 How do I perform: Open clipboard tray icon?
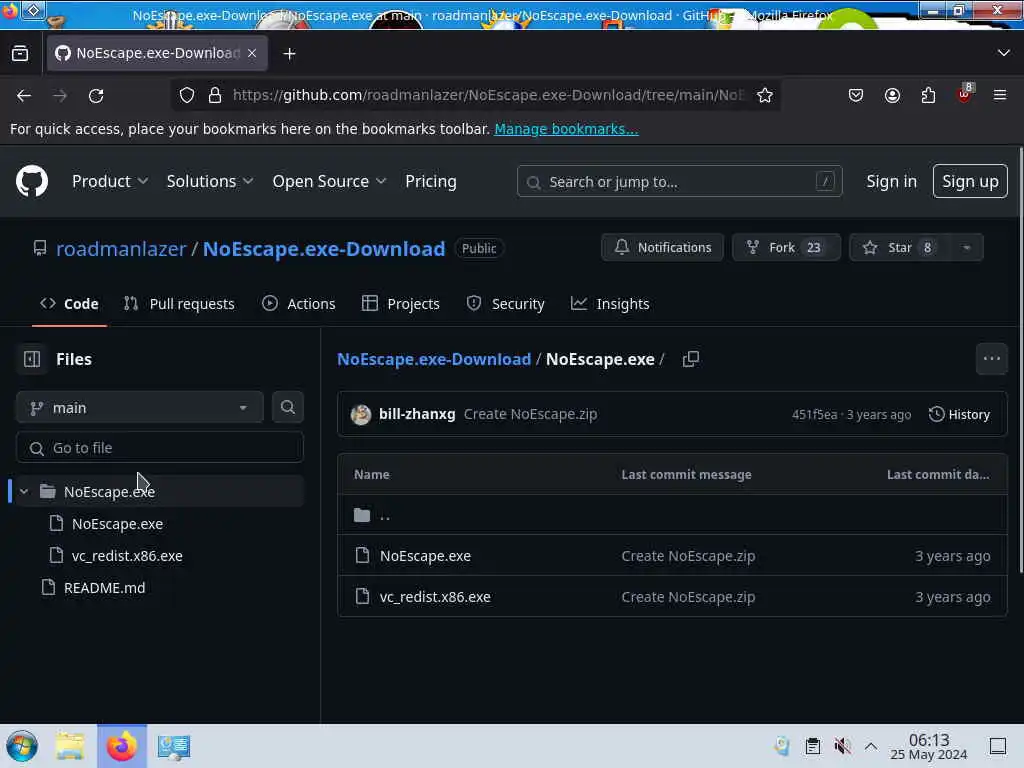pyautogui.click(x=812, y=746)
